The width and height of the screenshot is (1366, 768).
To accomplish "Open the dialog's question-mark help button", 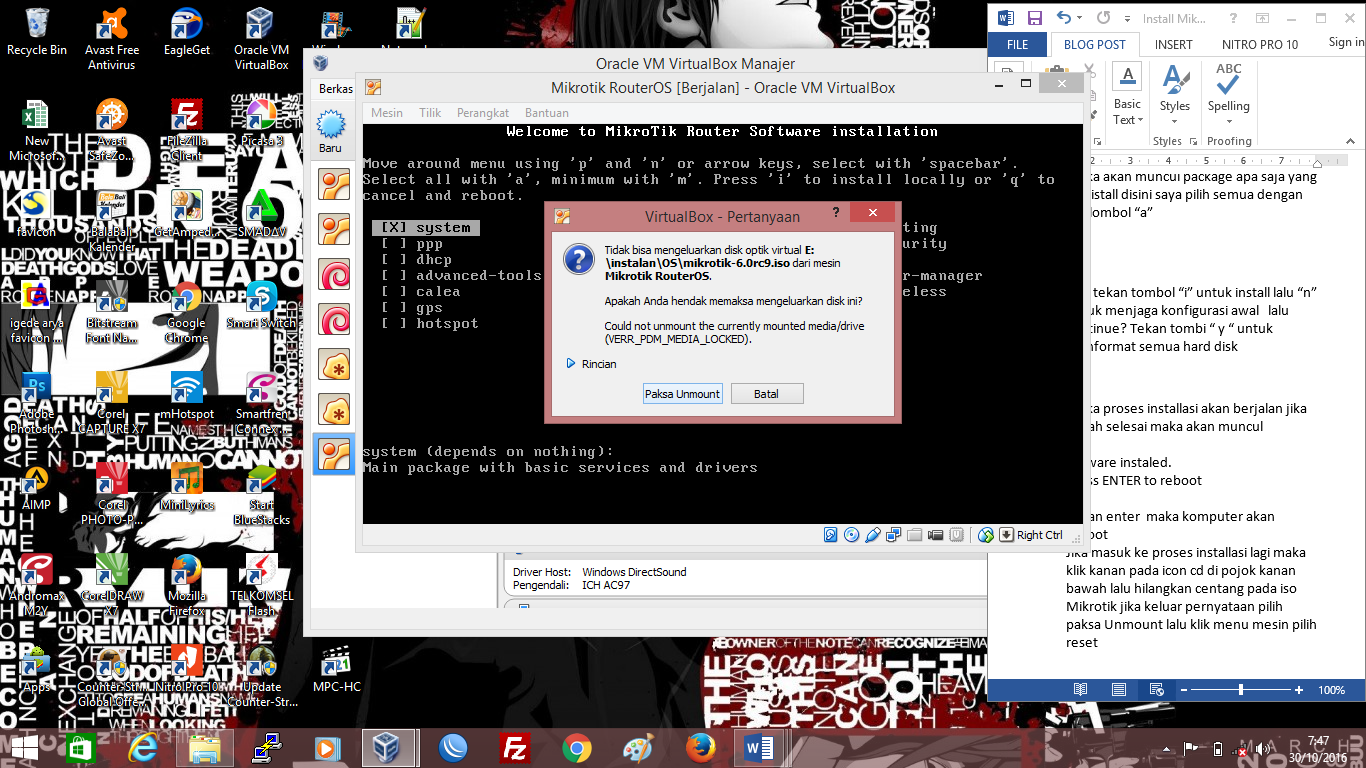I will 836,213.
